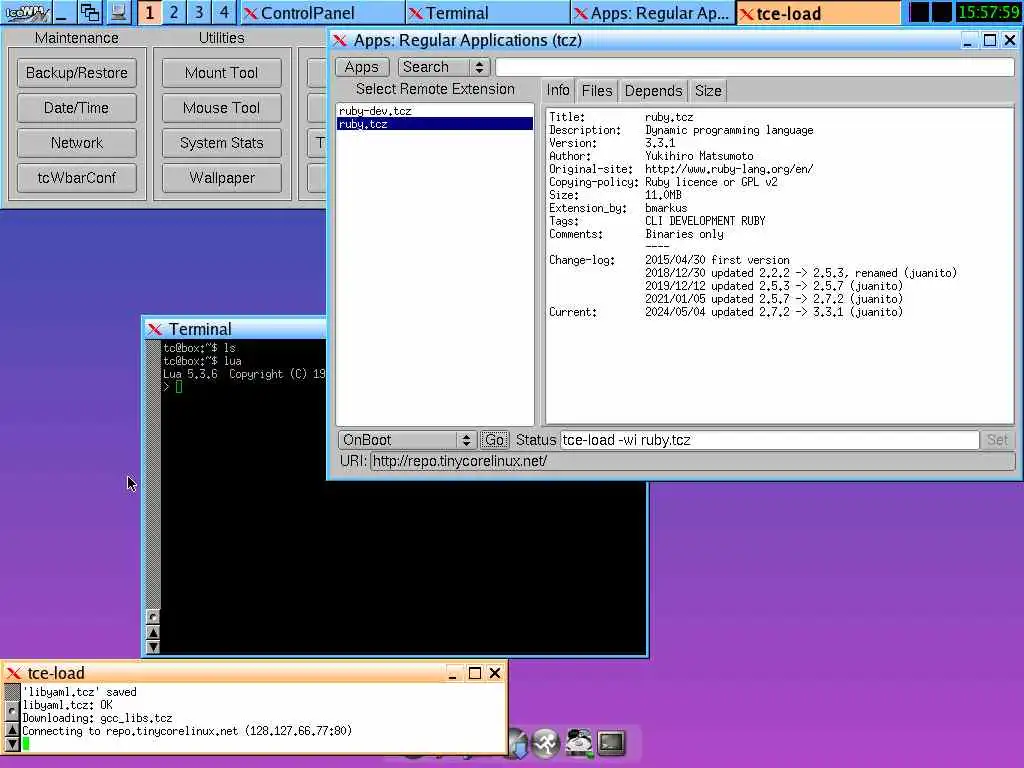Switch to the Depends tab
Viewport: 1024px width, 768px height.
coord(653,91)
